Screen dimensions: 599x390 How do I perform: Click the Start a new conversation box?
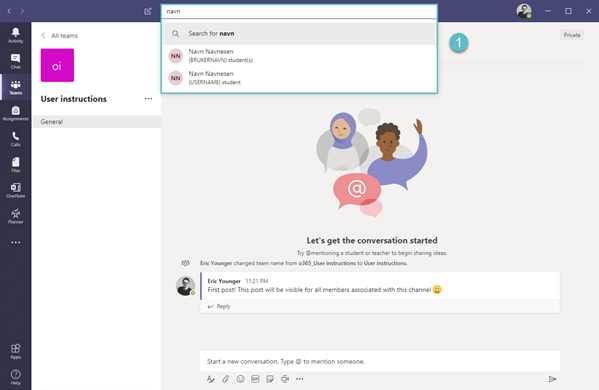click(x=380, y=361)
